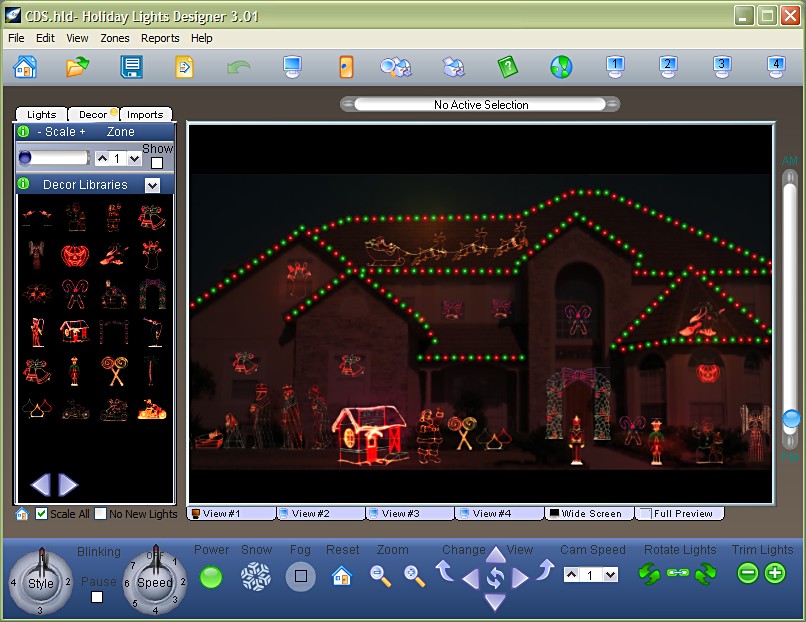Viewport: 806px width, 622px height.
Task: Zoom out with the minus magnifier
Action: click(x=380, y=576)
